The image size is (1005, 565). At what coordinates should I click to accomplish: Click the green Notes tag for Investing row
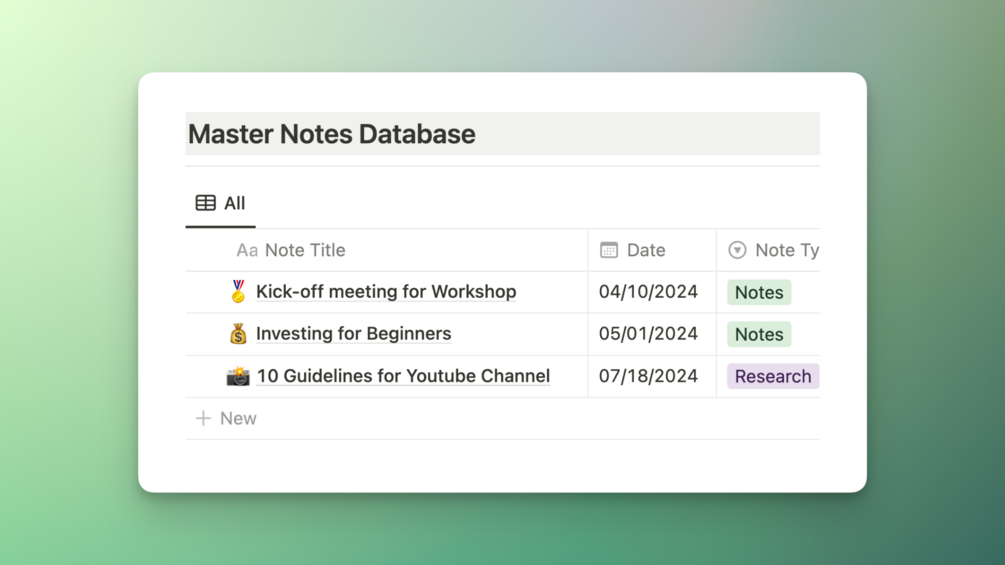(759, 334)
